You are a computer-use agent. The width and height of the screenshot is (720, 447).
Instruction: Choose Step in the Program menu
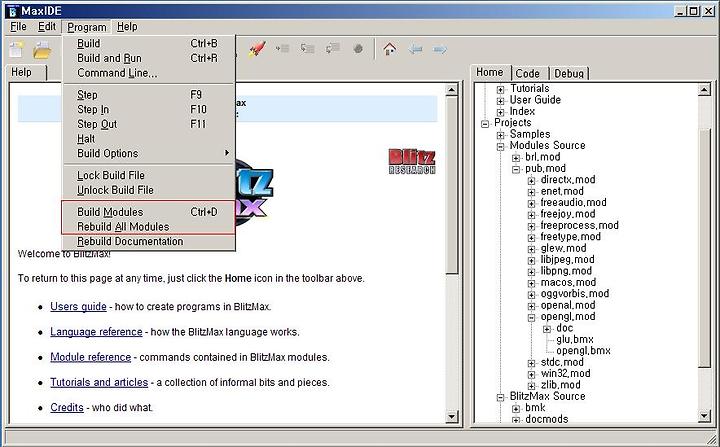pos(148,95)
